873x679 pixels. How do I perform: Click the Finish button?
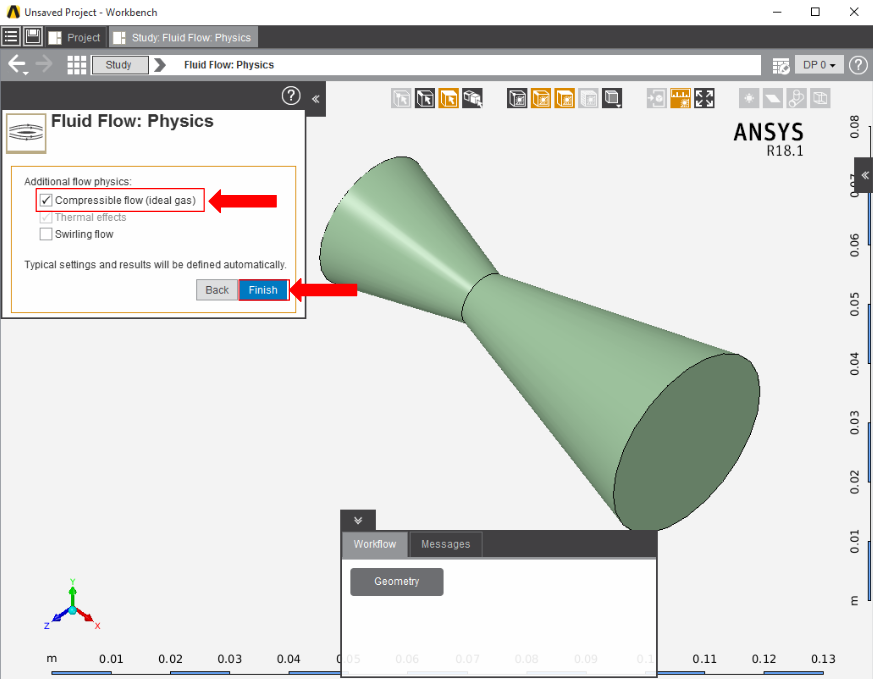(x=263, y=290)
